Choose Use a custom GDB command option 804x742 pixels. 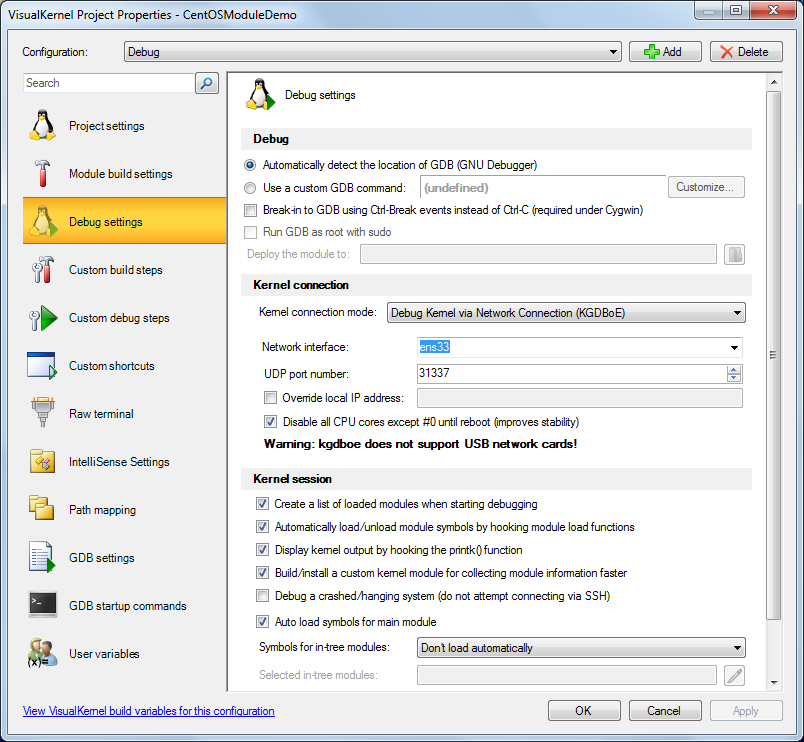(x=250, y=188)
